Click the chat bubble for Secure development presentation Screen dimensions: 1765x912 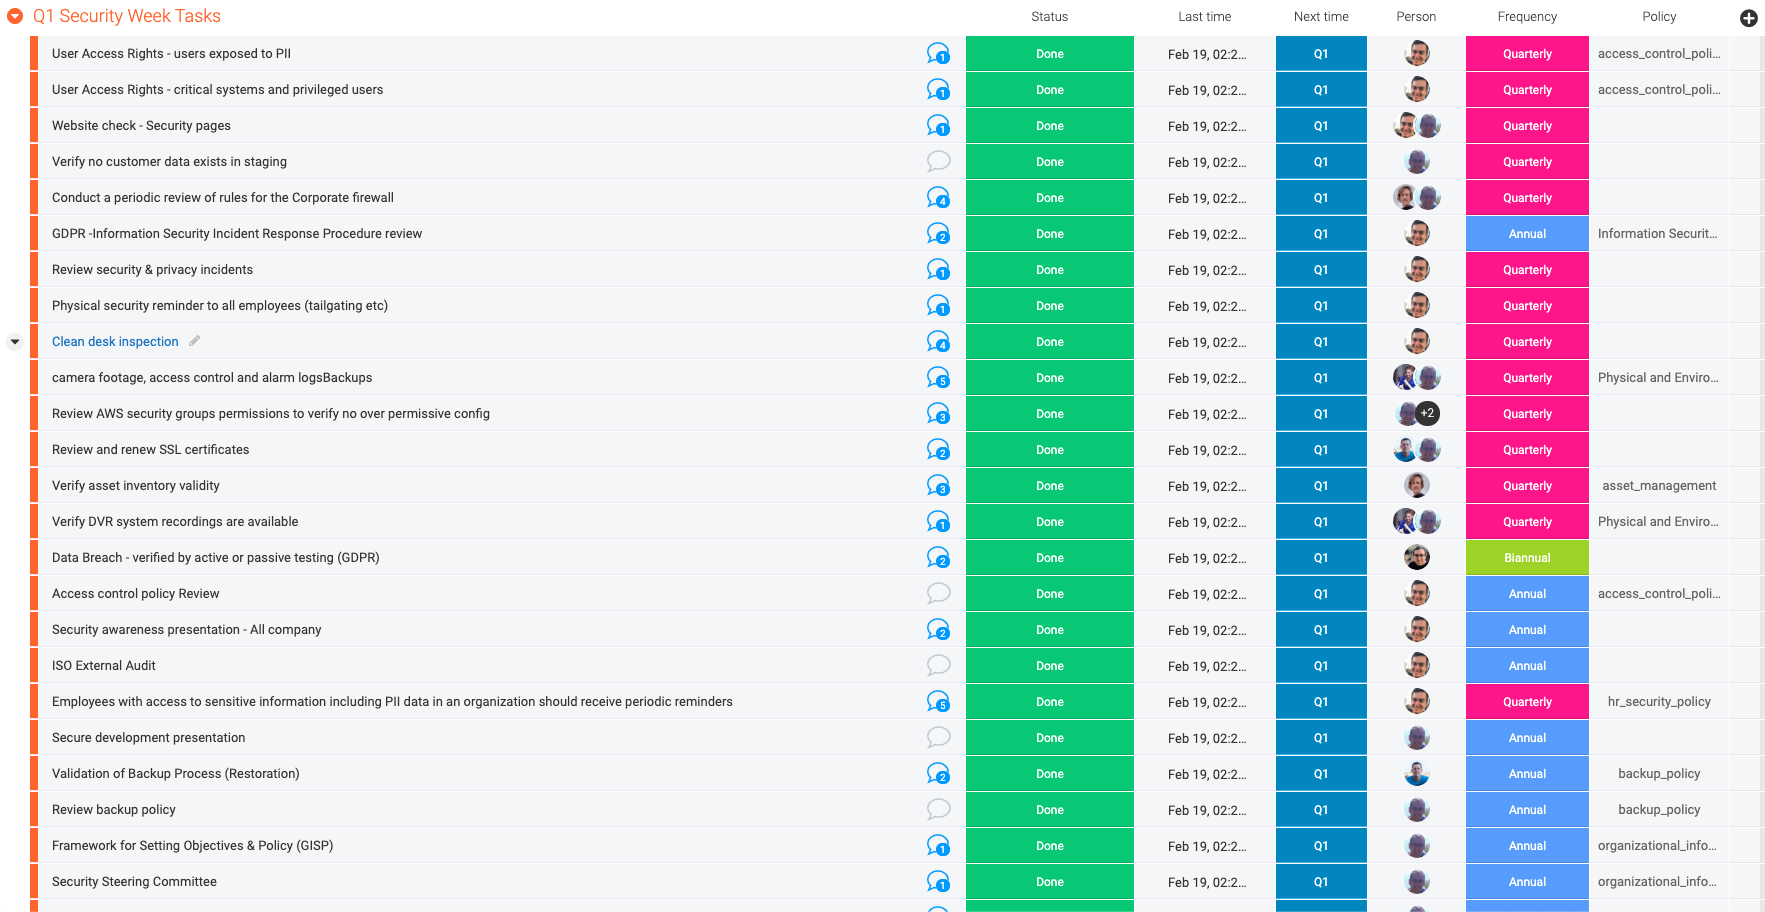[938, 737]
